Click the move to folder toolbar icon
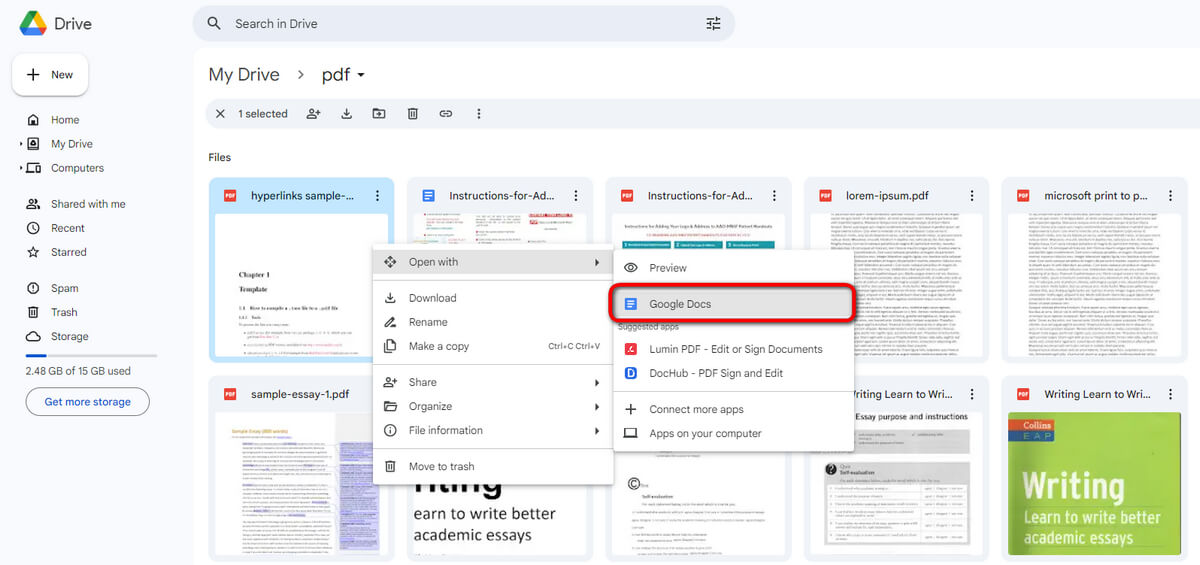The width and height of the screenshot is (1200, 565). click(x=379, y=114)
